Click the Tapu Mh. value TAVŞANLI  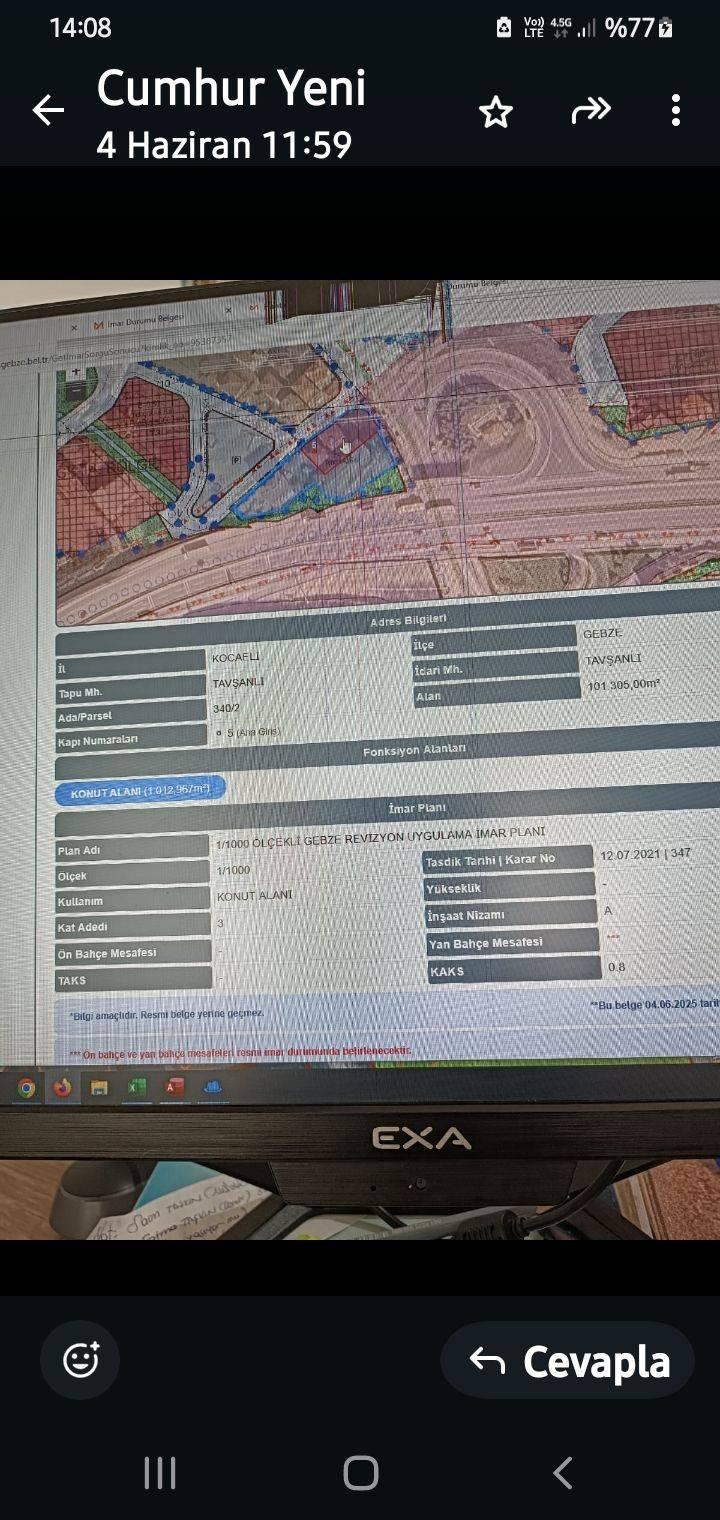pos(238,683)
